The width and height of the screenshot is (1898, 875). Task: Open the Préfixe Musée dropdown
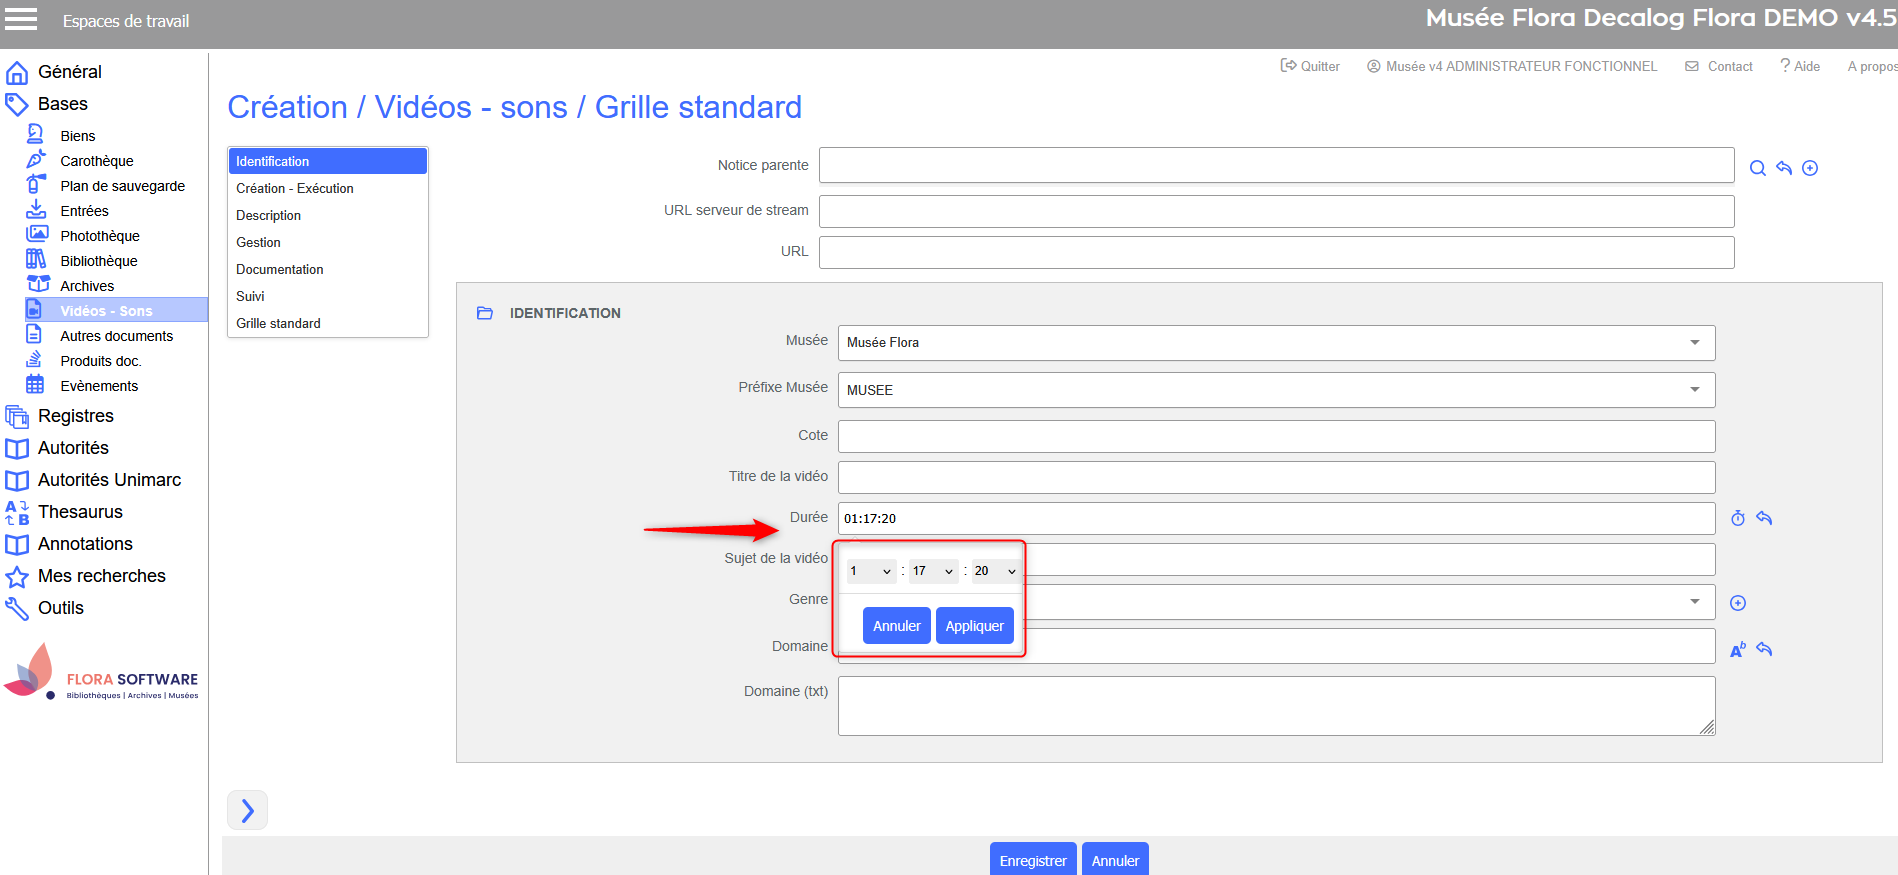(x=1276, y=390)
